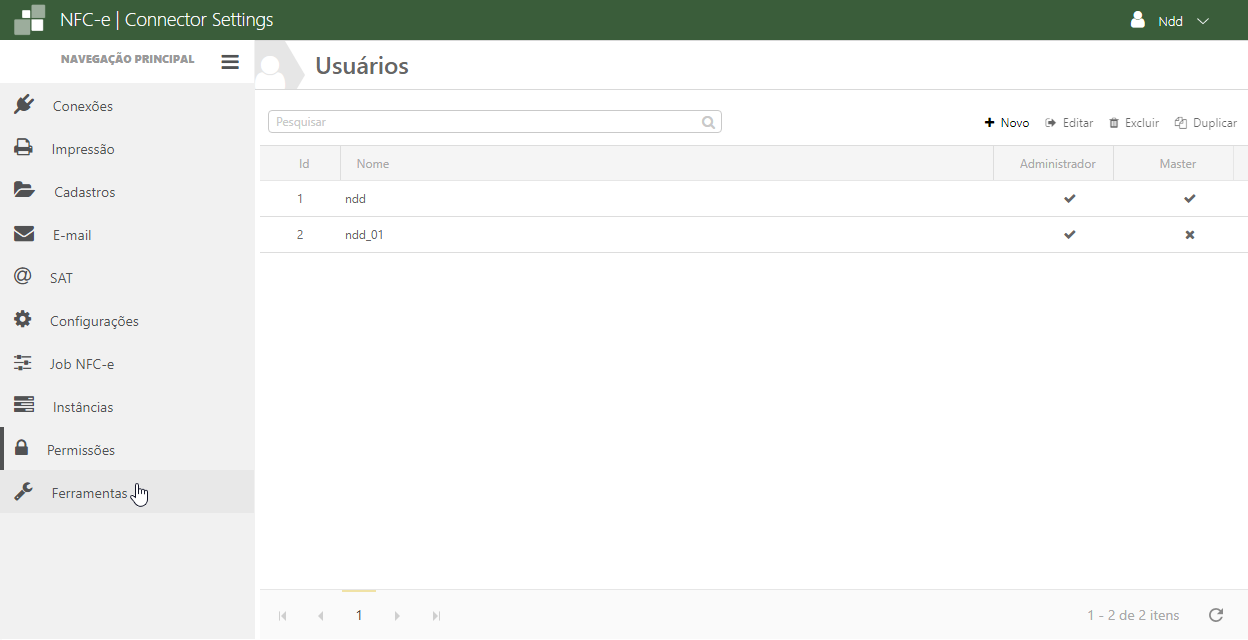The height and width of the screenshot is (640, 1248).
Task: Click the sliders icon for Job NFC-e
Action: (x=23, y=363)
